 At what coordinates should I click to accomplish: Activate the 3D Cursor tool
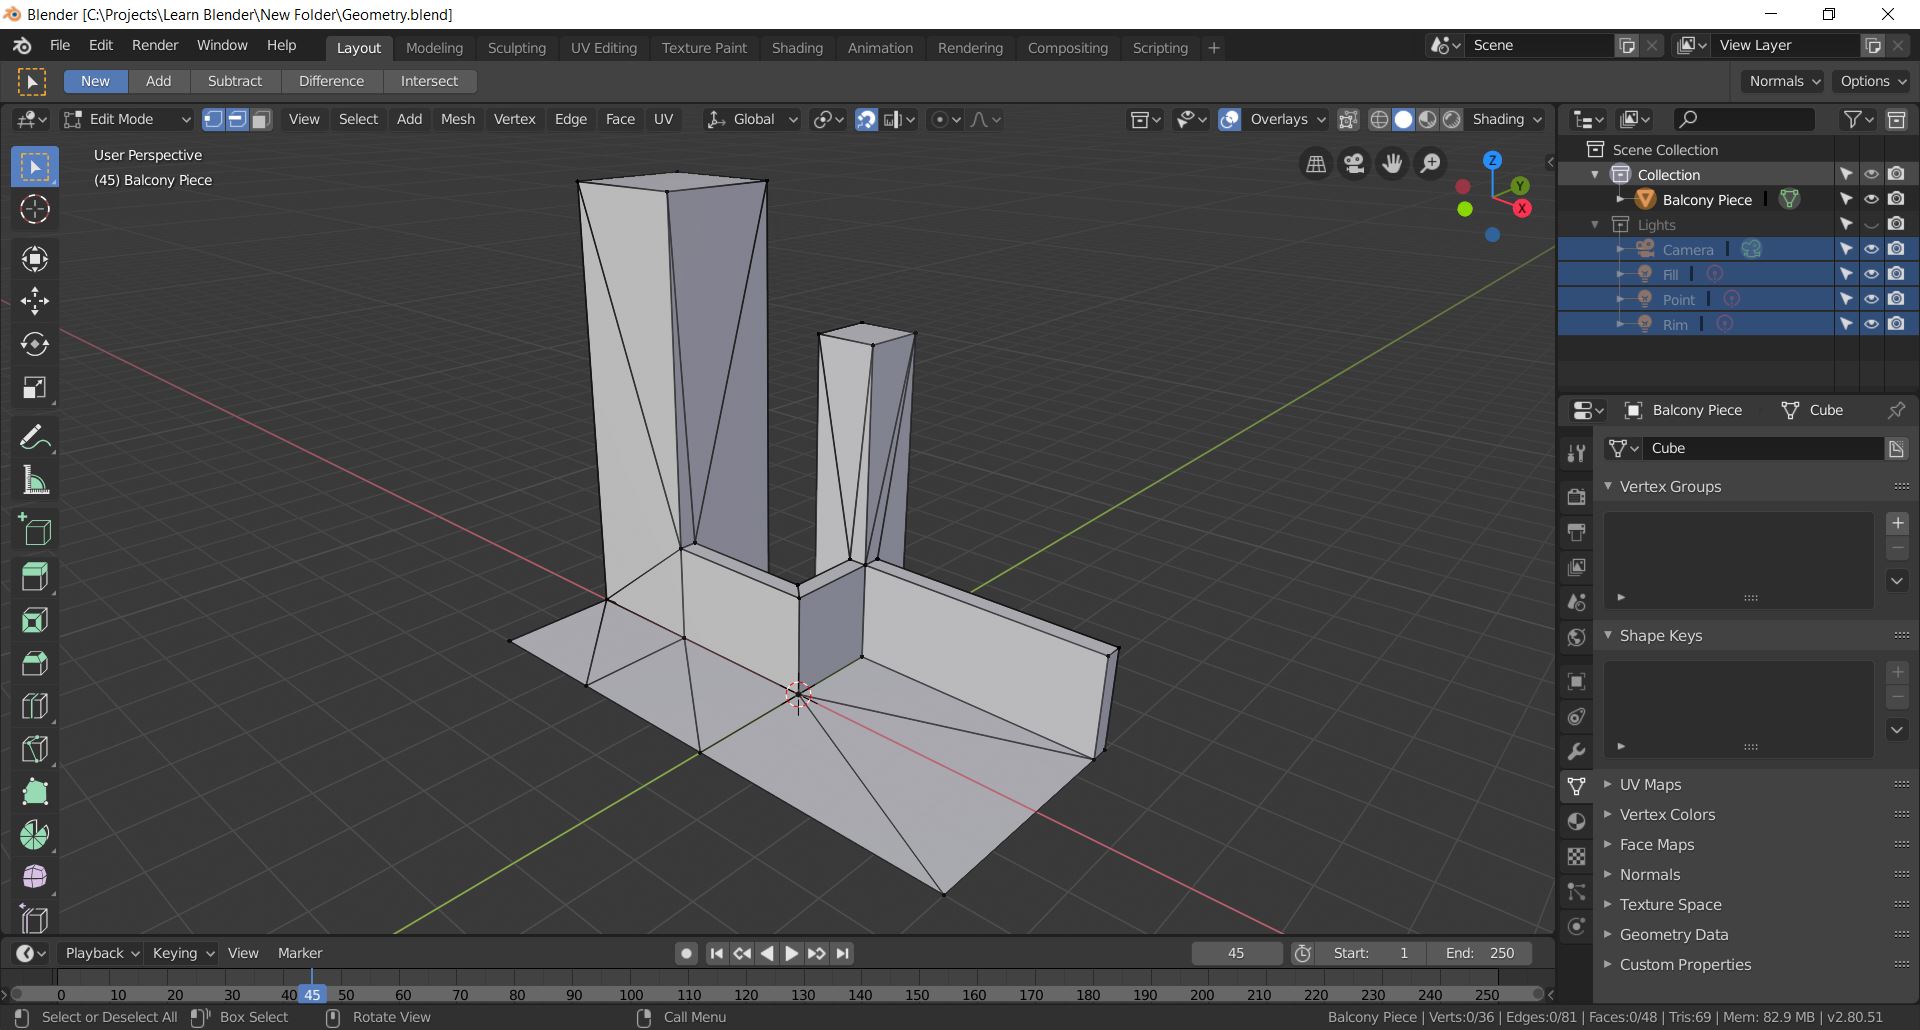(34, 209)
